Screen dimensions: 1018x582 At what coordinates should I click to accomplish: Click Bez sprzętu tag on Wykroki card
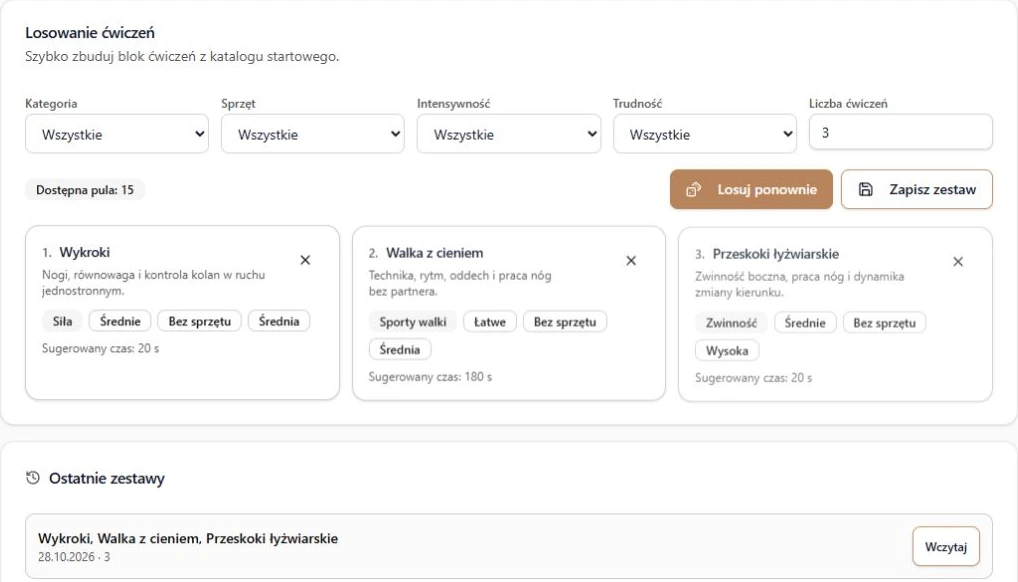pyautogui.click(x=199, y=322)
